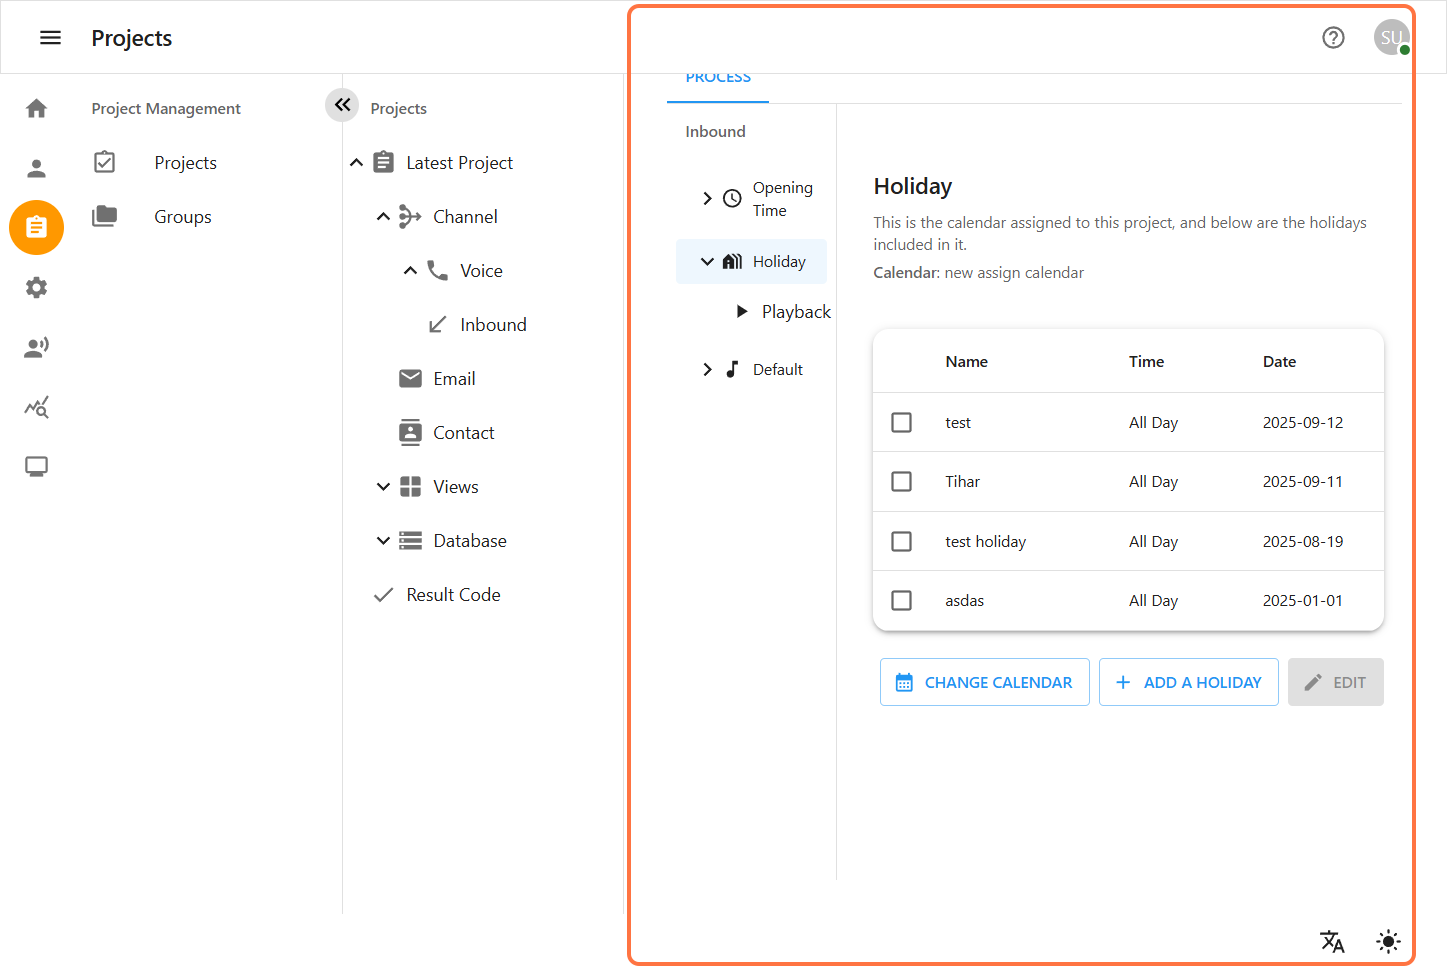
Task: Check the box for the 'test' holiday
Action: pyautogui.click(x=901, y=422)
